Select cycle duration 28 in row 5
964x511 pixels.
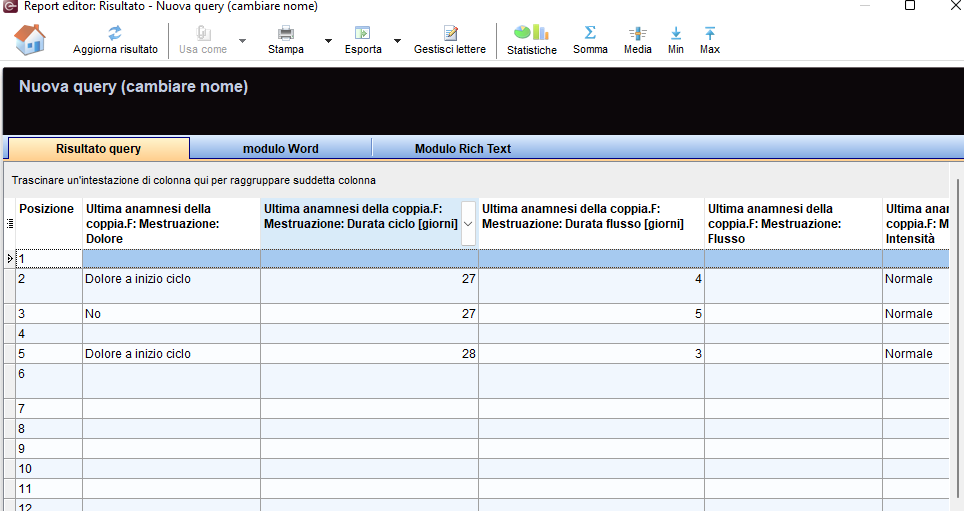[x=369, y=354]
